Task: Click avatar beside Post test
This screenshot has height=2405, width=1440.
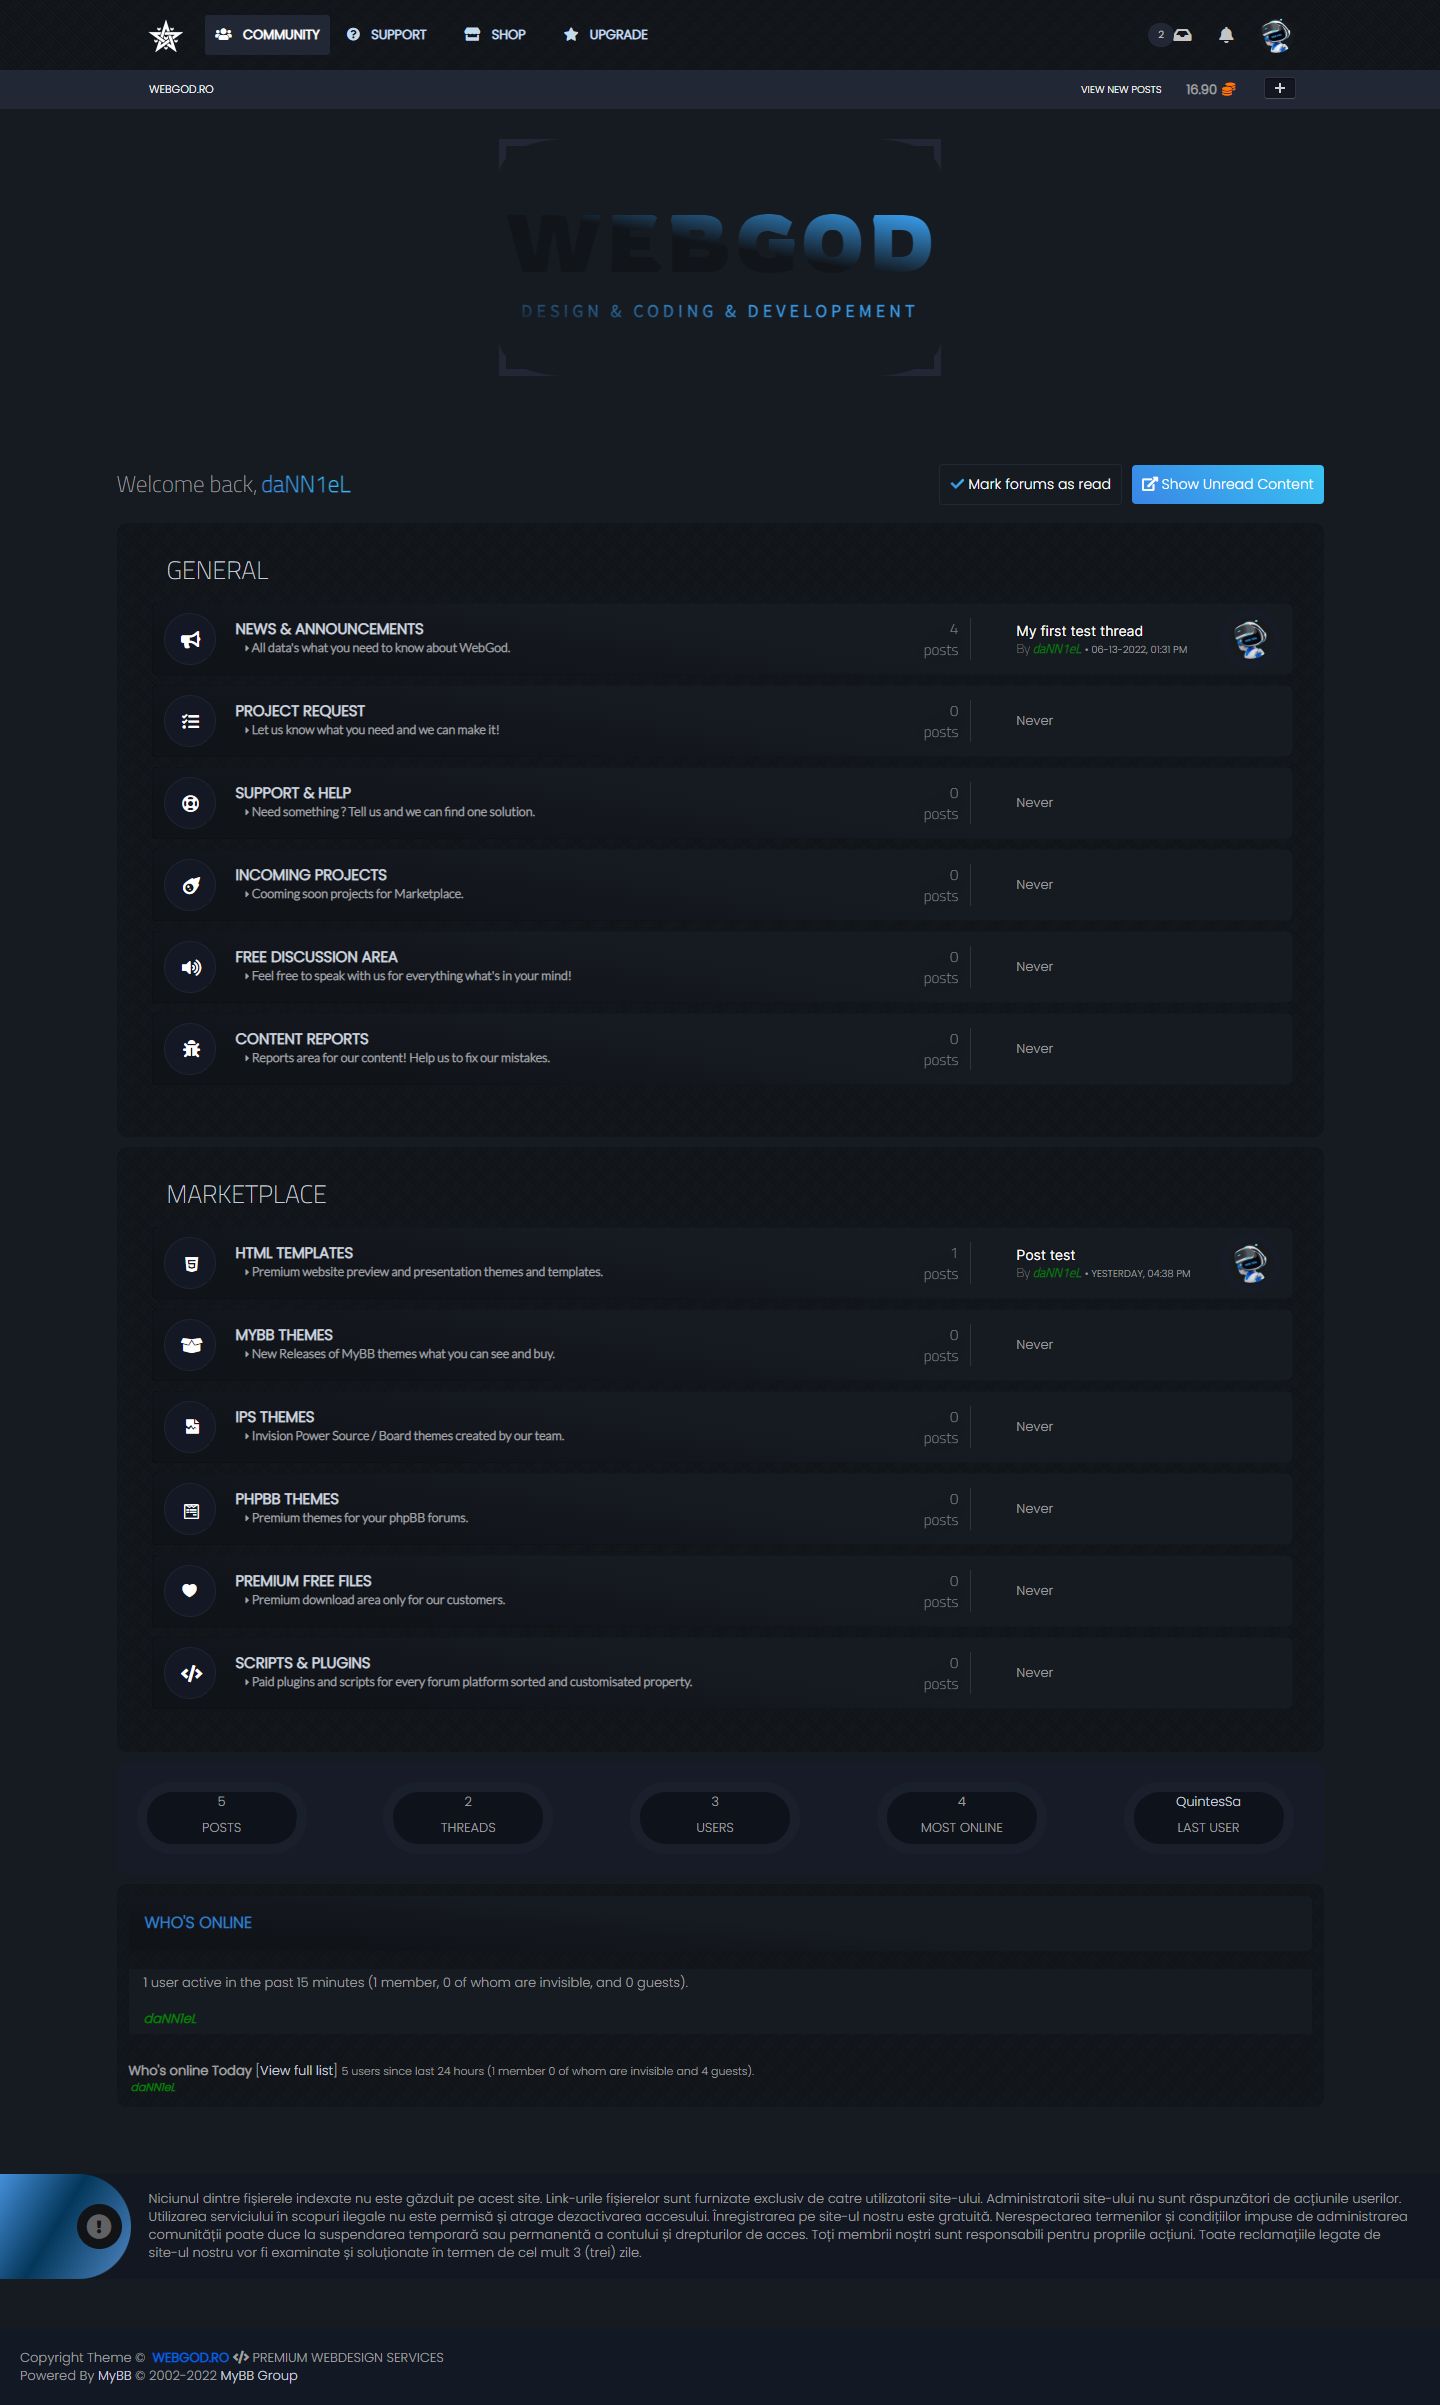Action: click(x=1250, y=1262)
